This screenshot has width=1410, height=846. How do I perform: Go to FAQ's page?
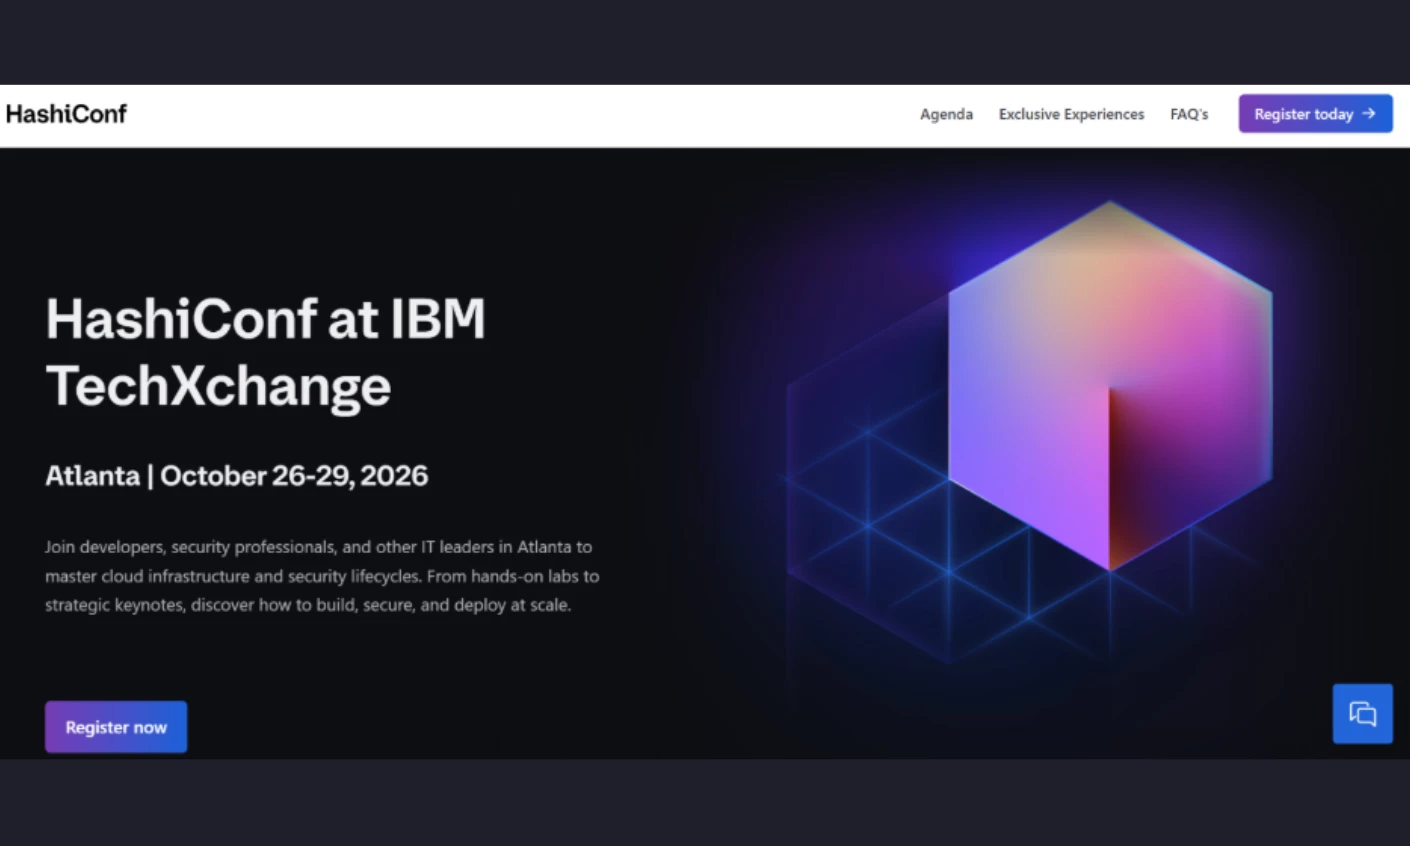click(x=1189, y=114)
